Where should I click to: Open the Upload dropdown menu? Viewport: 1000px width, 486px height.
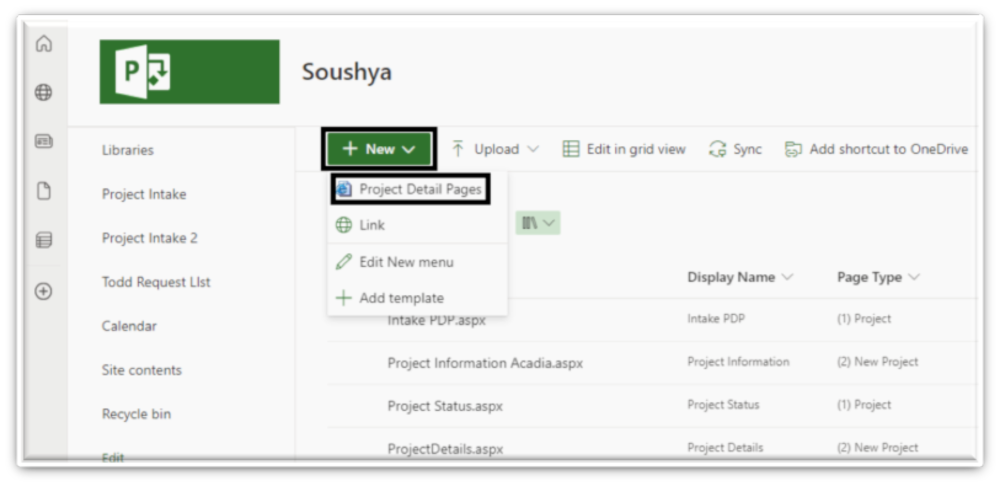(x=495, y=149)
